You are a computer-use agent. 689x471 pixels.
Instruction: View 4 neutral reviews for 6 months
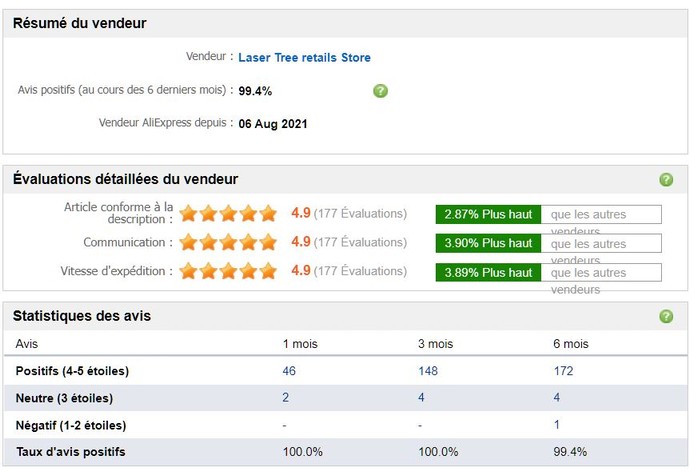pyautogui.click(x=556, y=398)
